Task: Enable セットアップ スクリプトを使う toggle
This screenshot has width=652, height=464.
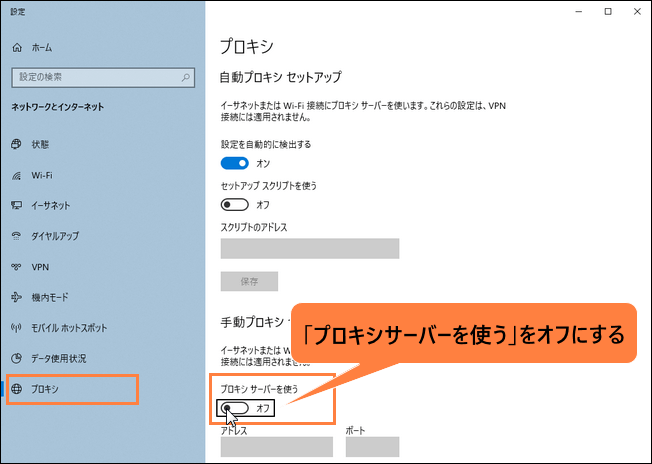Action: [235, 205]
